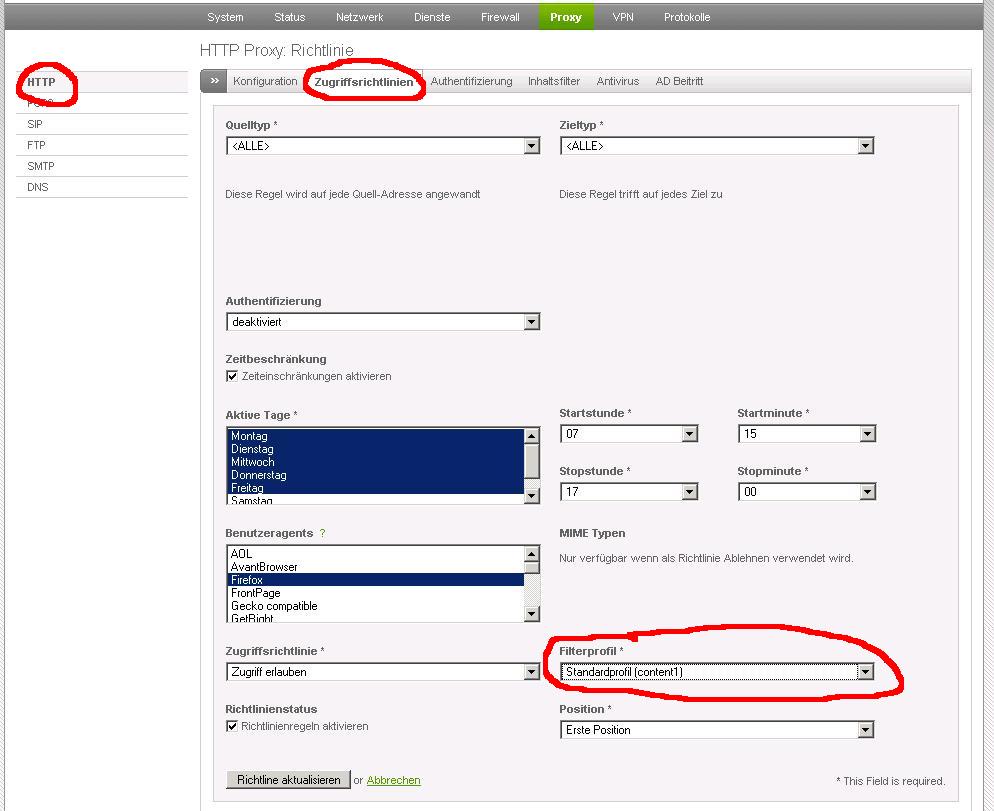Open the Firewall menu
Screen dimensions: 994x811
click(500, 17)
